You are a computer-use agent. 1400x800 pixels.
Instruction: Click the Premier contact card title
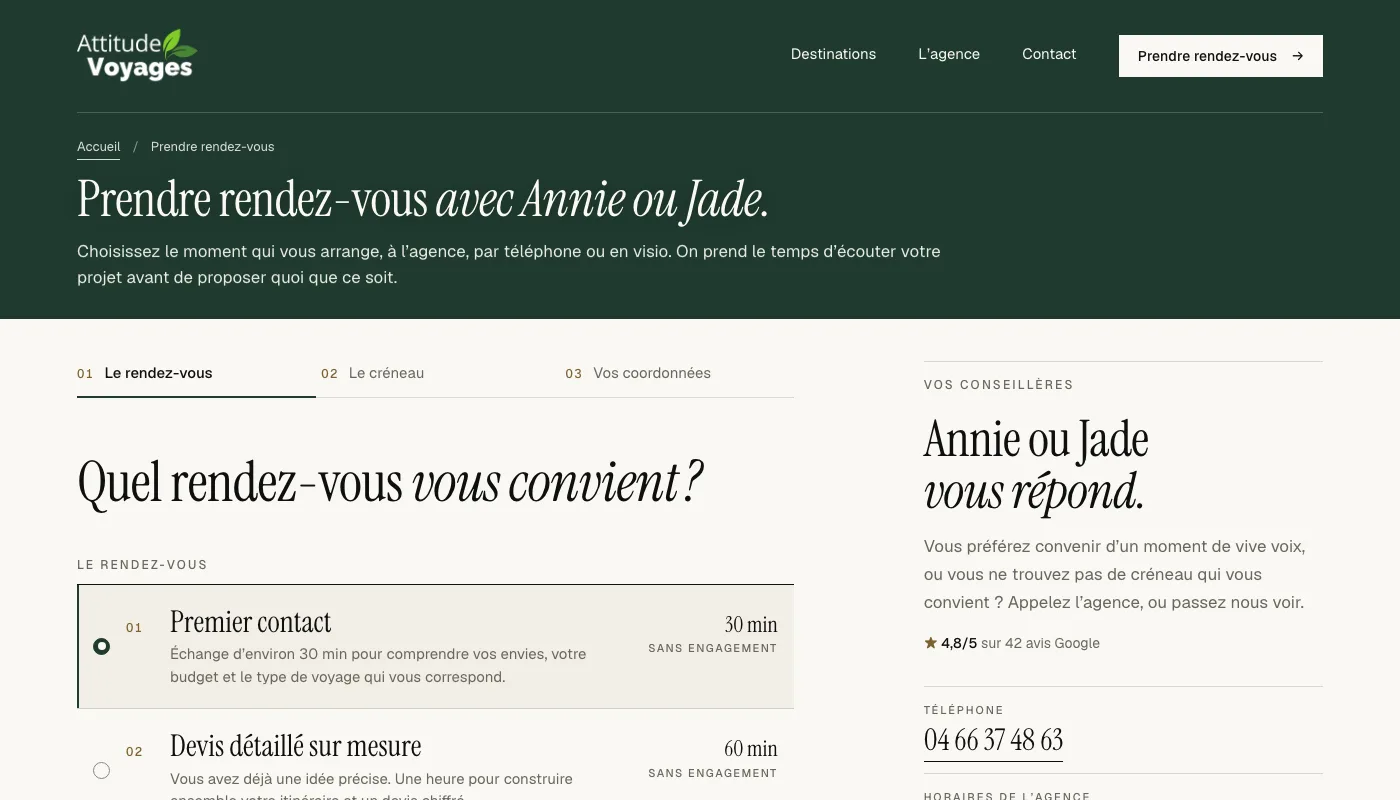pos(250,622)
